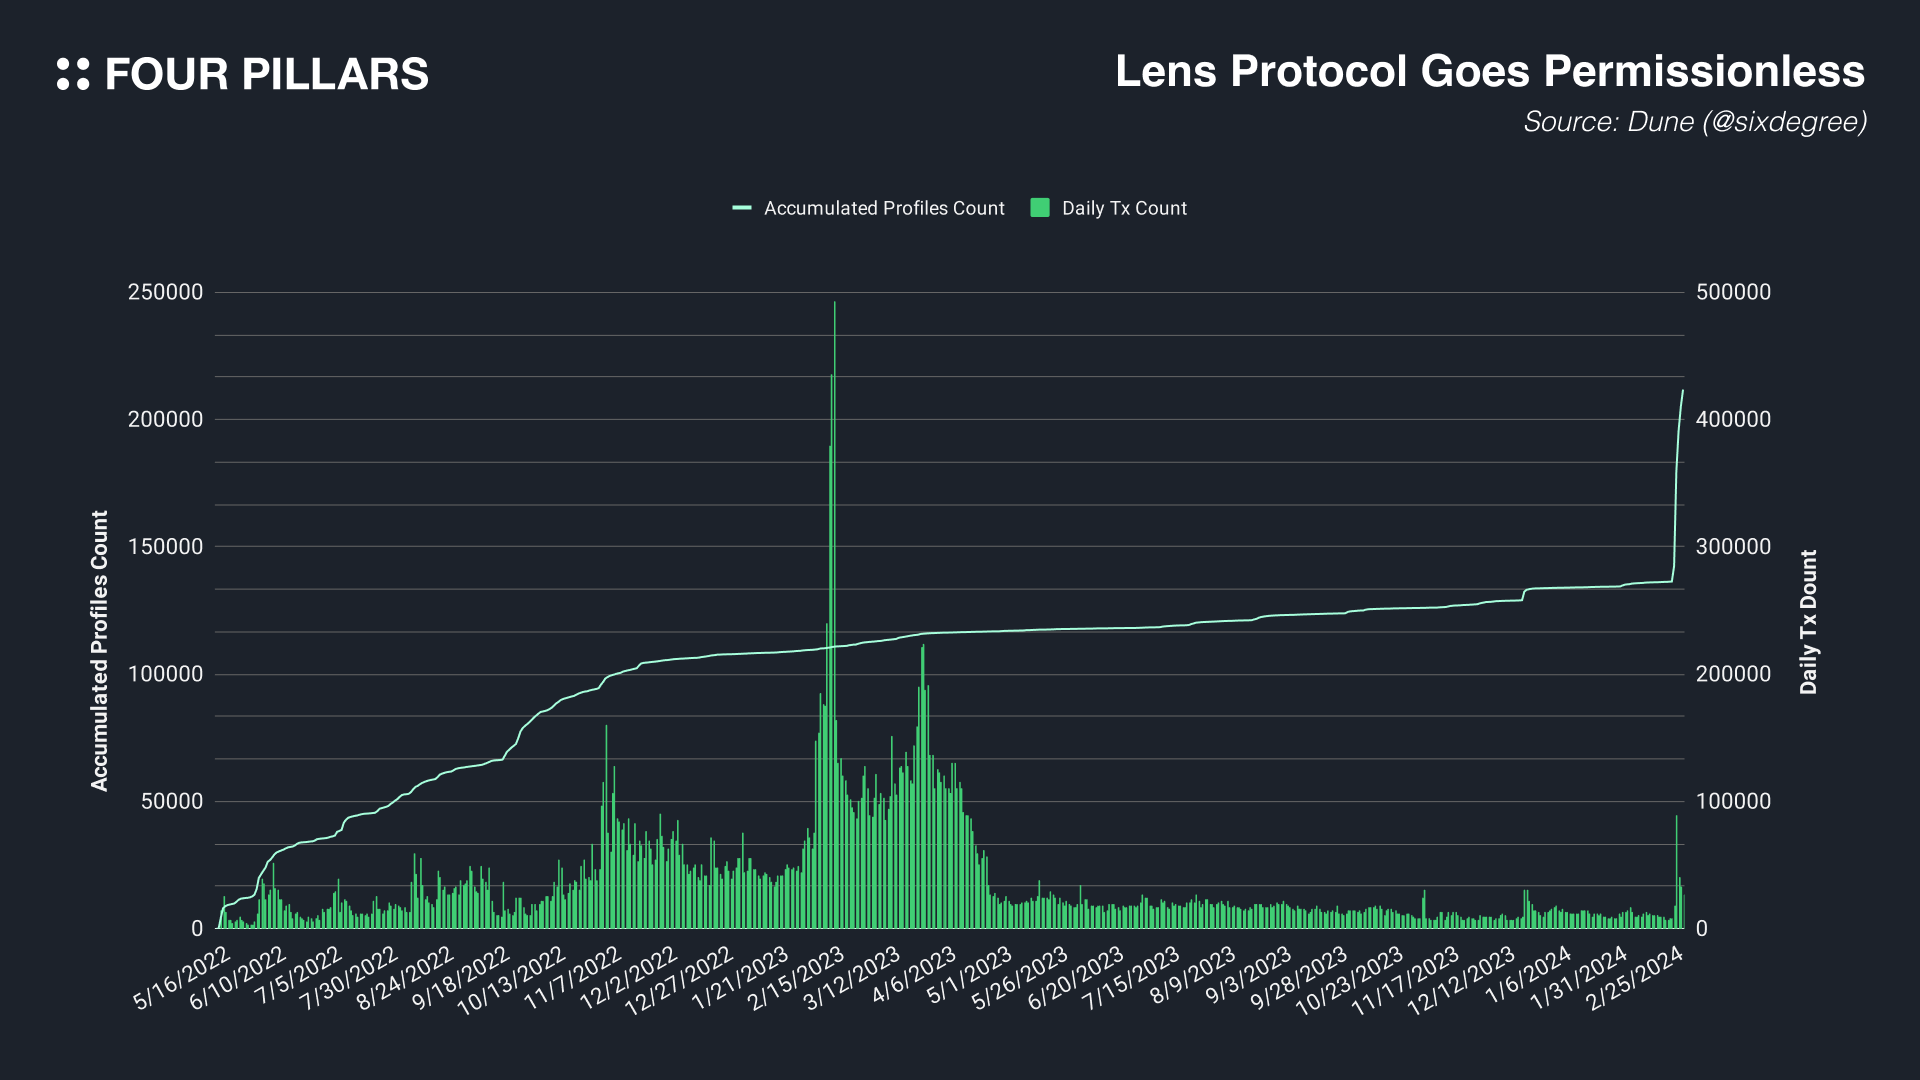Screen dimensions: 1920x1080
Task: Click the 100000 left axis tick label
Action: pyautogui.click(x=165, y=674)
